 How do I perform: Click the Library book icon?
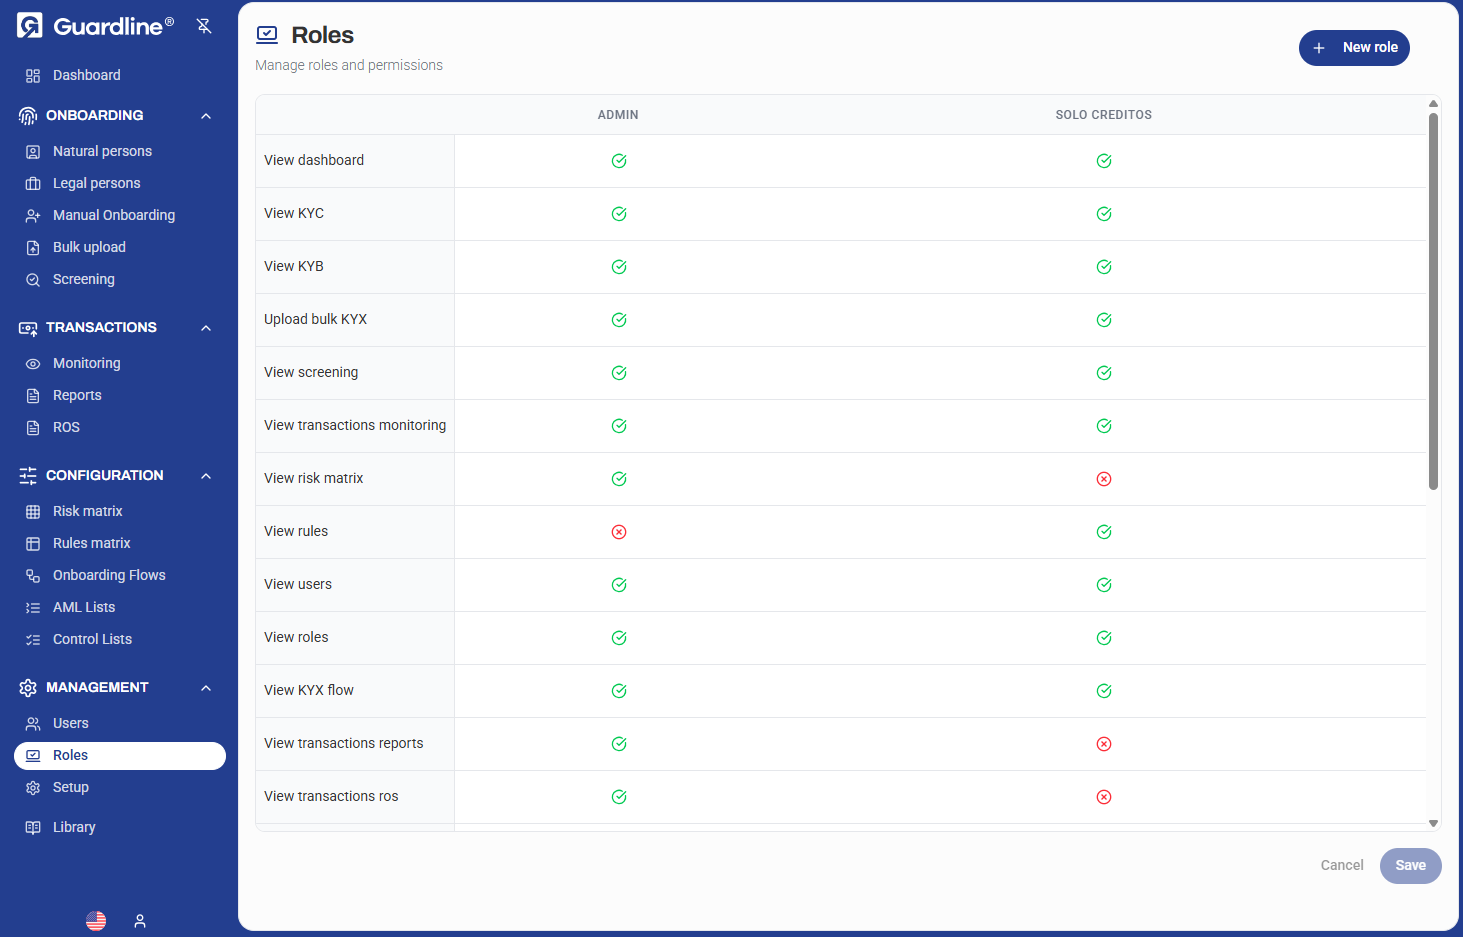point(33,828)
